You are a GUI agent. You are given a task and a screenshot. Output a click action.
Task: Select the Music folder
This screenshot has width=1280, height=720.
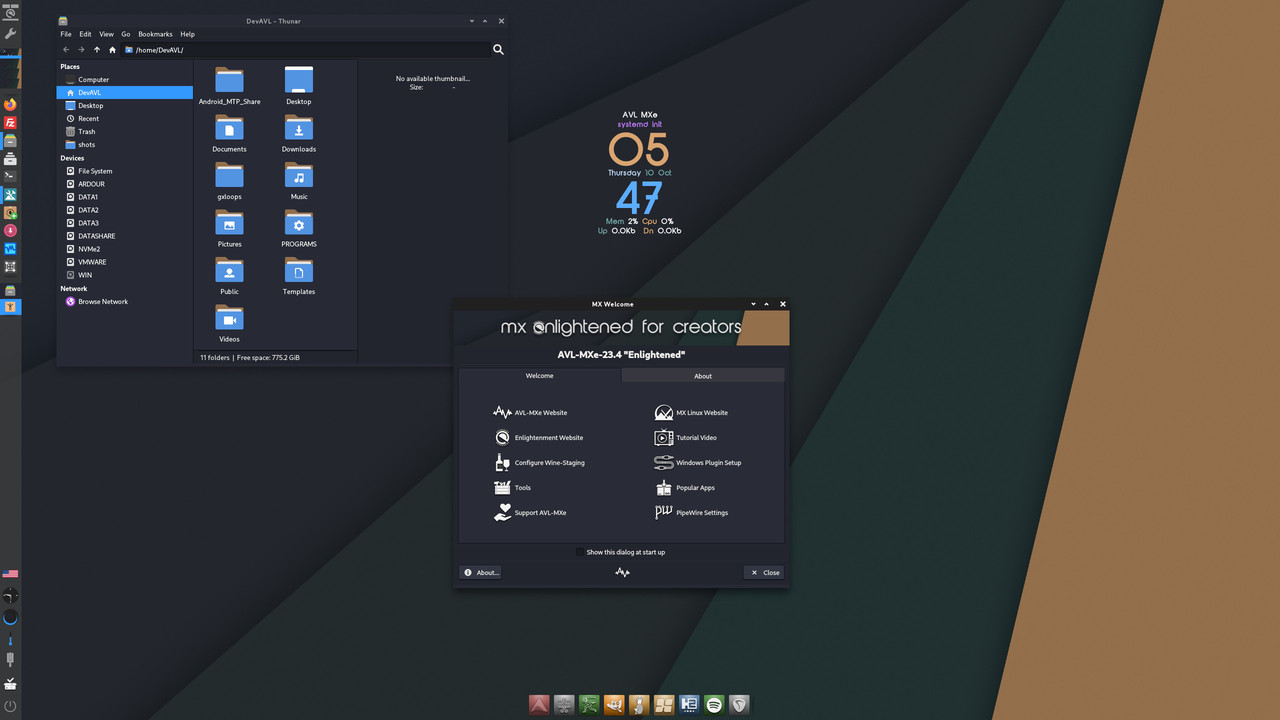point(299,181)
